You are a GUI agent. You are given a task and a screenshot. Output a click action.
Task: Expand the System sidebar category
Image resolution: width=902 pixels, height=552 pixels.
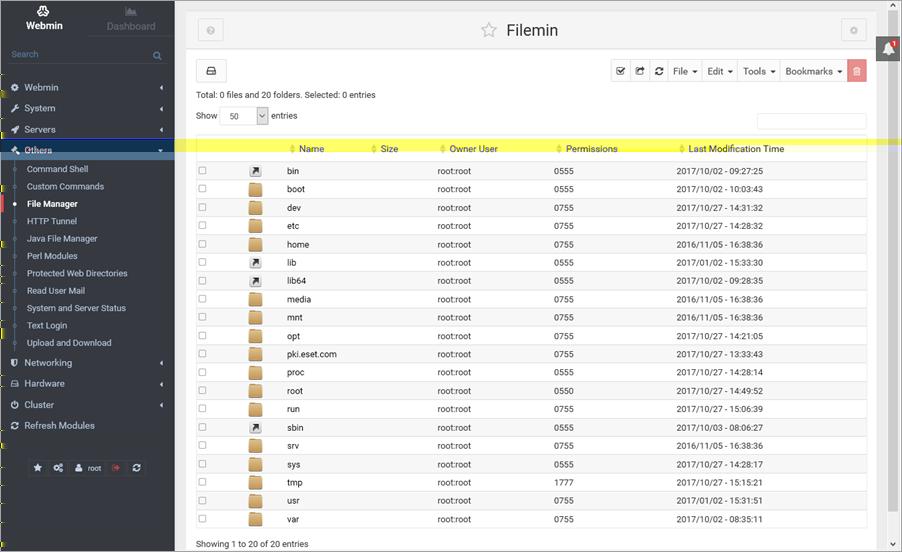coord(87,108)
